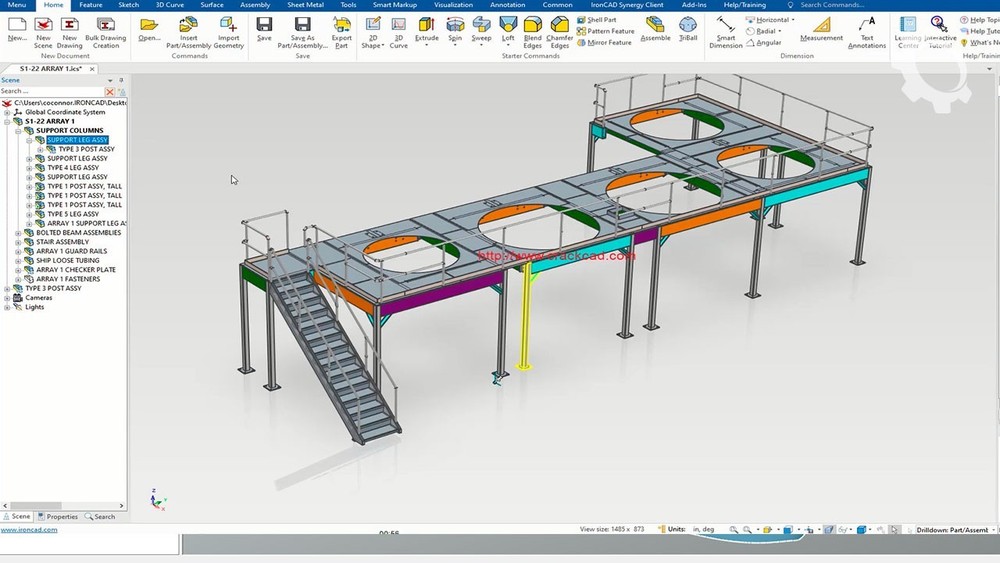Close the S1-22 ARRAY 1.ics document tab
The width and height of the screenshot is (1000, 563).
tap(92, 69)
